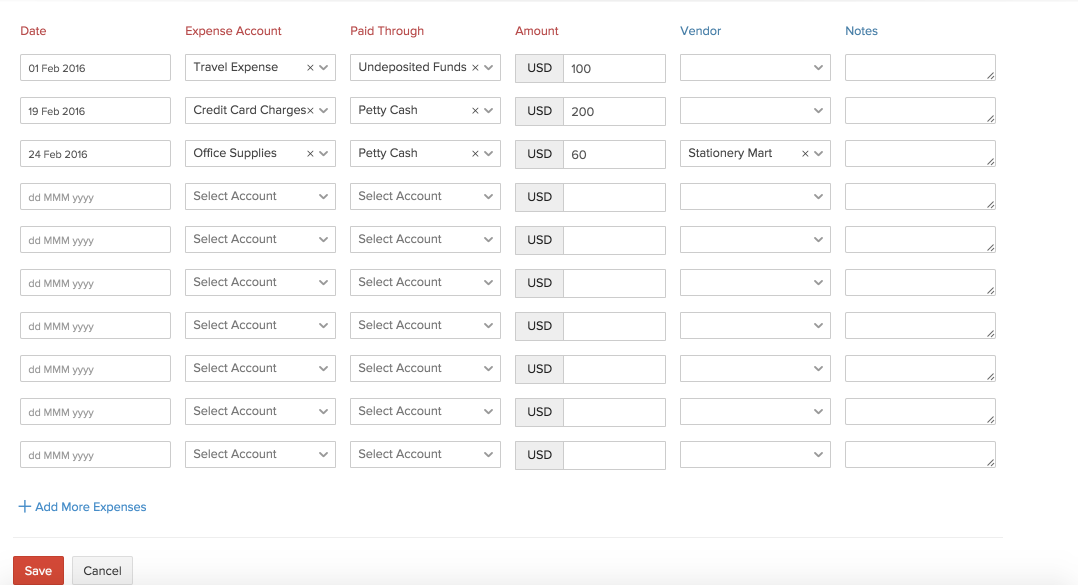The image size is (1078, 585).
Task: Expand the Stationery Mart vendor dropdown
Action: (x=819, y=154)
